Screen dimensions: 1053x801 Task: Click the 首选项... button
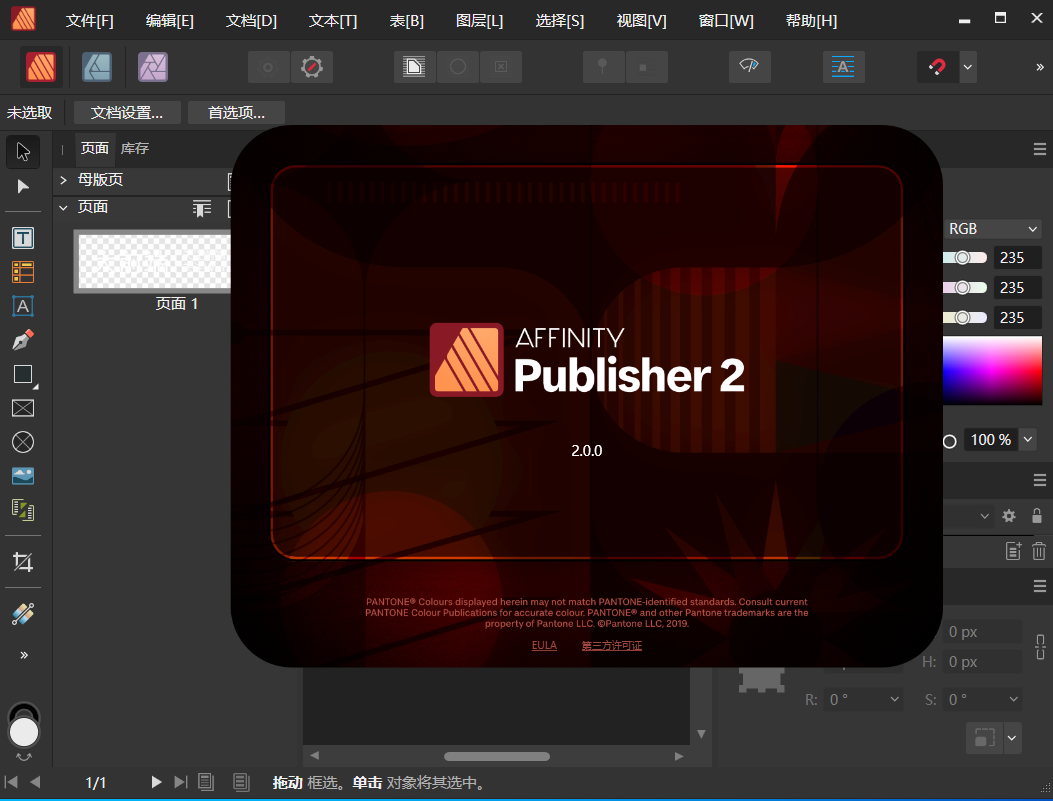[x=236, y=113]
